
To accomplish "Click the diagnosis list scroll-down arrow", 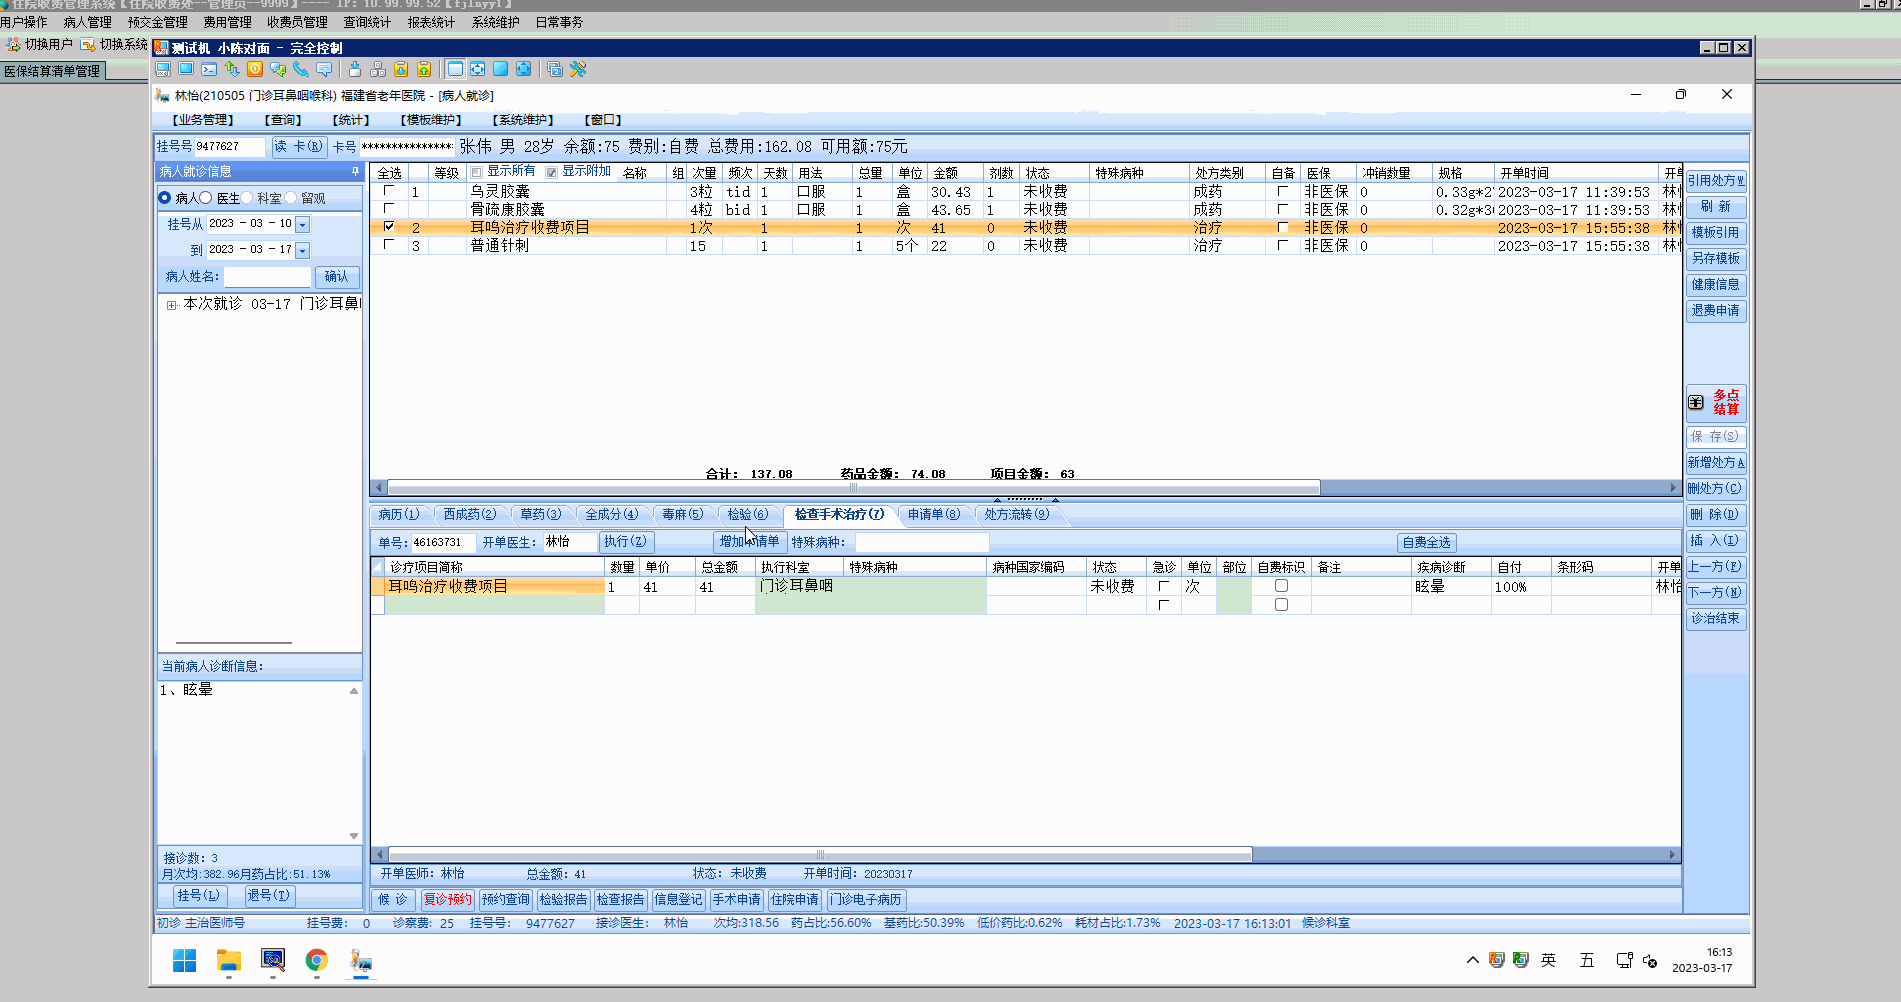I will tap(354, 836).
